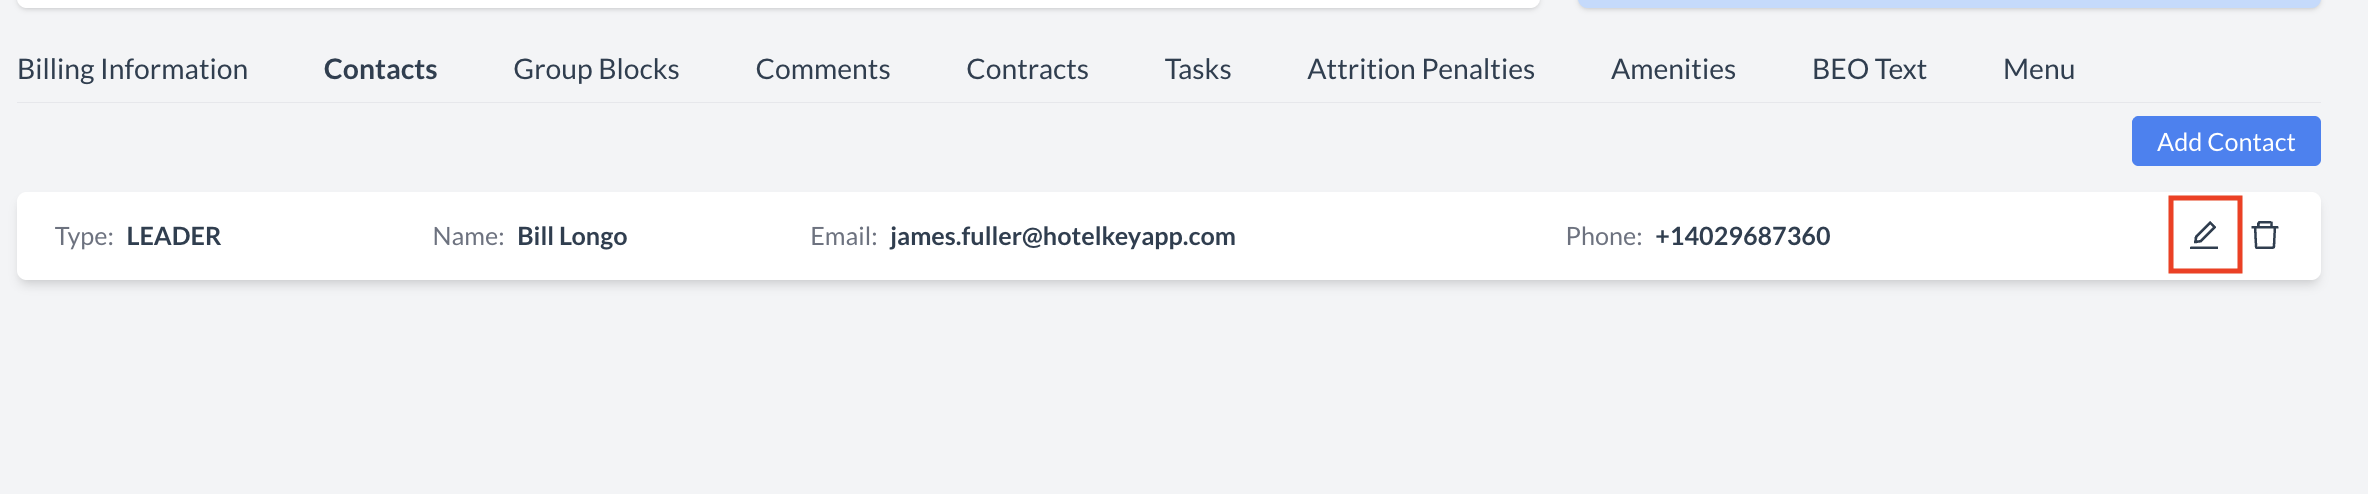Switch to the Group Blocks tab
Image resolution: width=2368 pixels, height=494 pixels.
pos(596,69)
